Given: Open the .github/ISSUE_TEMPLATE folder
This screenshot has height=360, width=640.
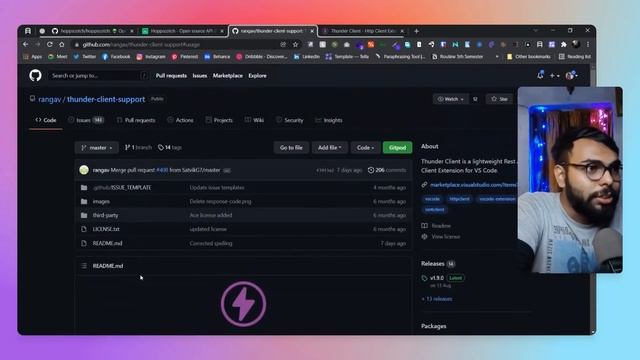Looking at the screenshot, I should click(x=122, y=187).
